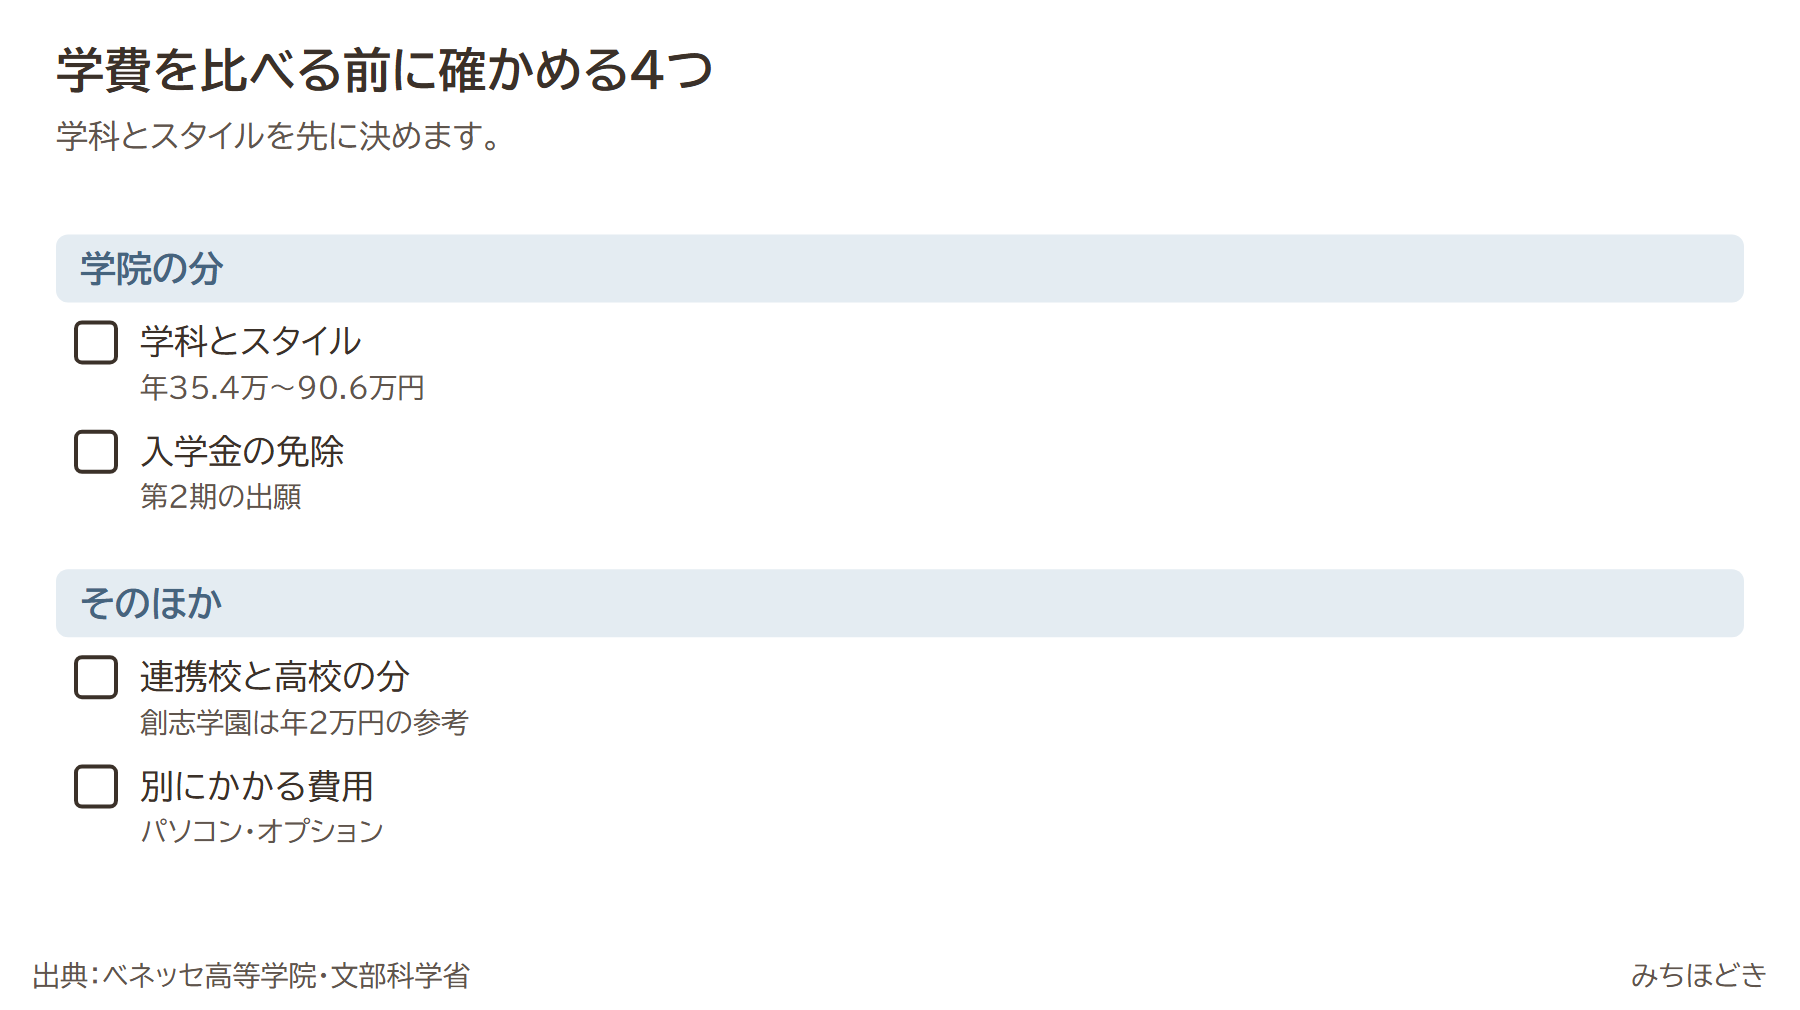
Task: Toggle the 連携校と高校の分 checkbox
Action: [96, 677]
